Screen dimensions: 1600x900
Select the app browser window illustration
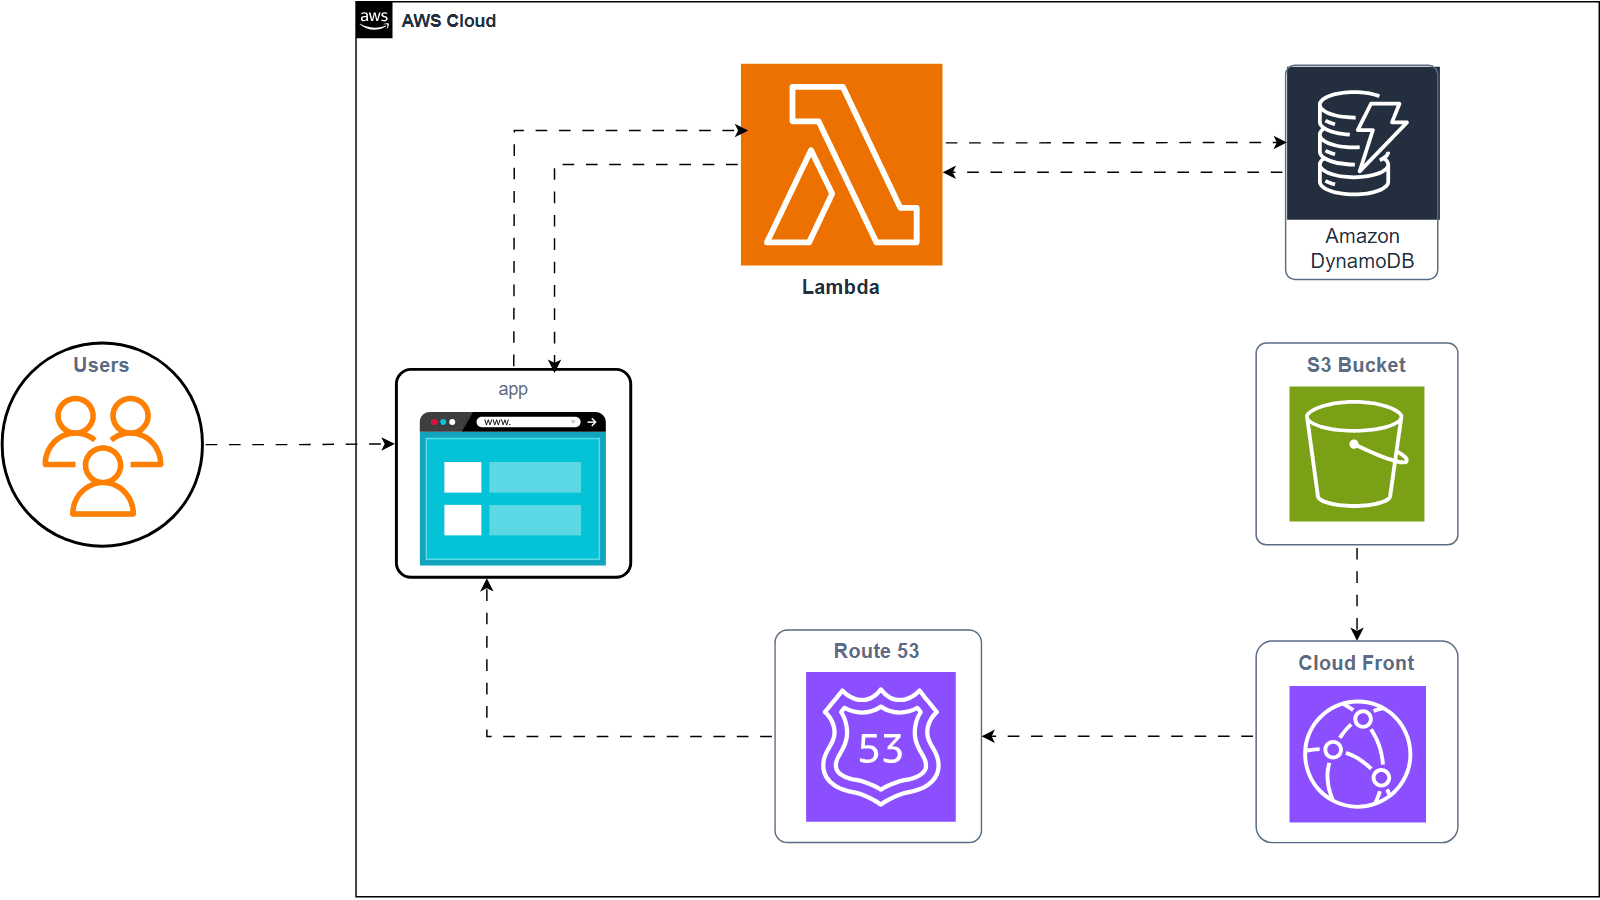513,488
